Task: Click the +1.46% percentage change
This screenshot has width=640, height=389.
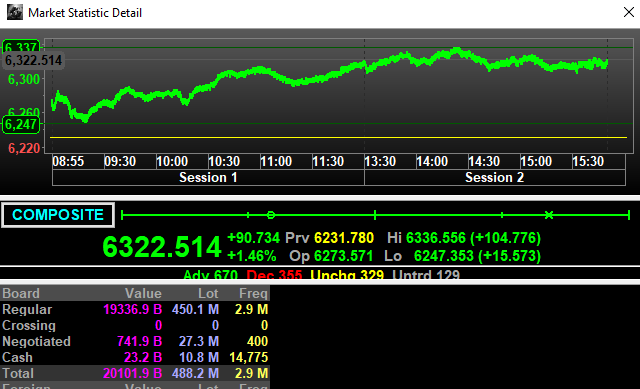Action: (x=251, y=256)
